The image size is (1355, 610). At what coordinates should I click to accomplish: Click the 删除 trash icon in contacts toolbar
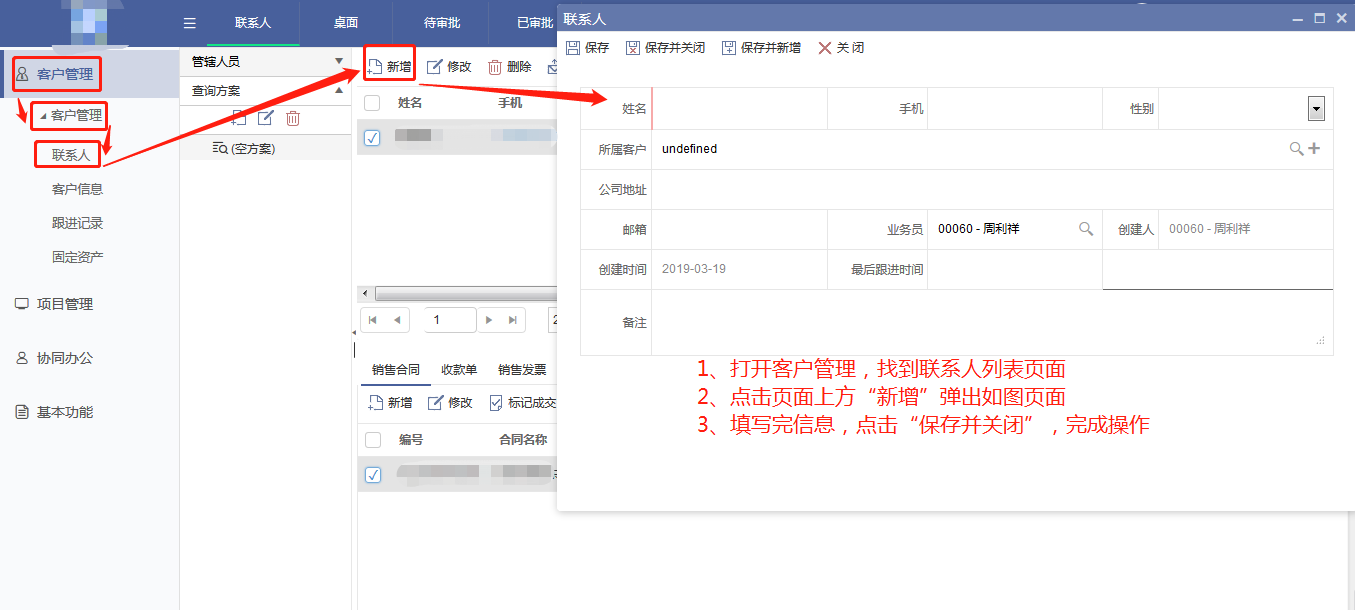495,67
